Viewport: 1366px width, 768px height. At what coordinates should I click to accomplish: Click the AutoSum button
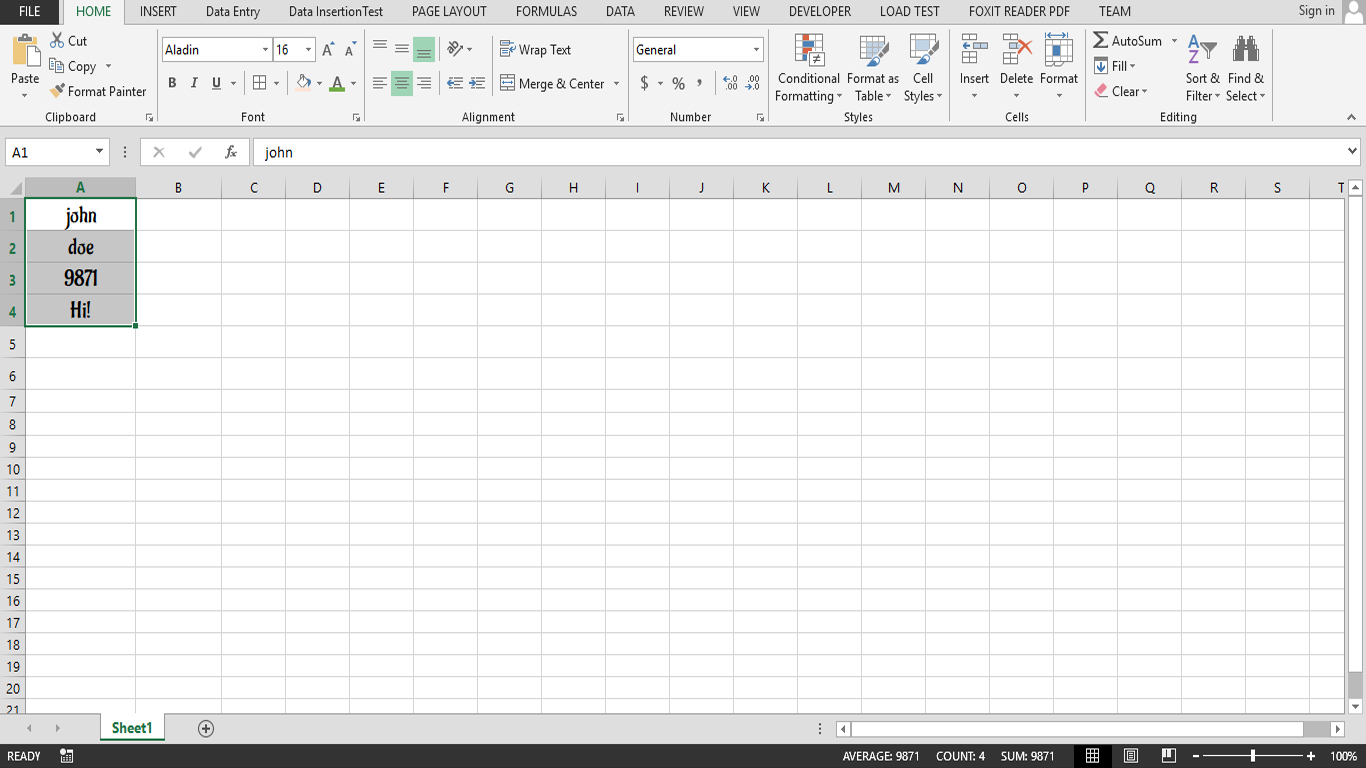tap(1127, 41)
